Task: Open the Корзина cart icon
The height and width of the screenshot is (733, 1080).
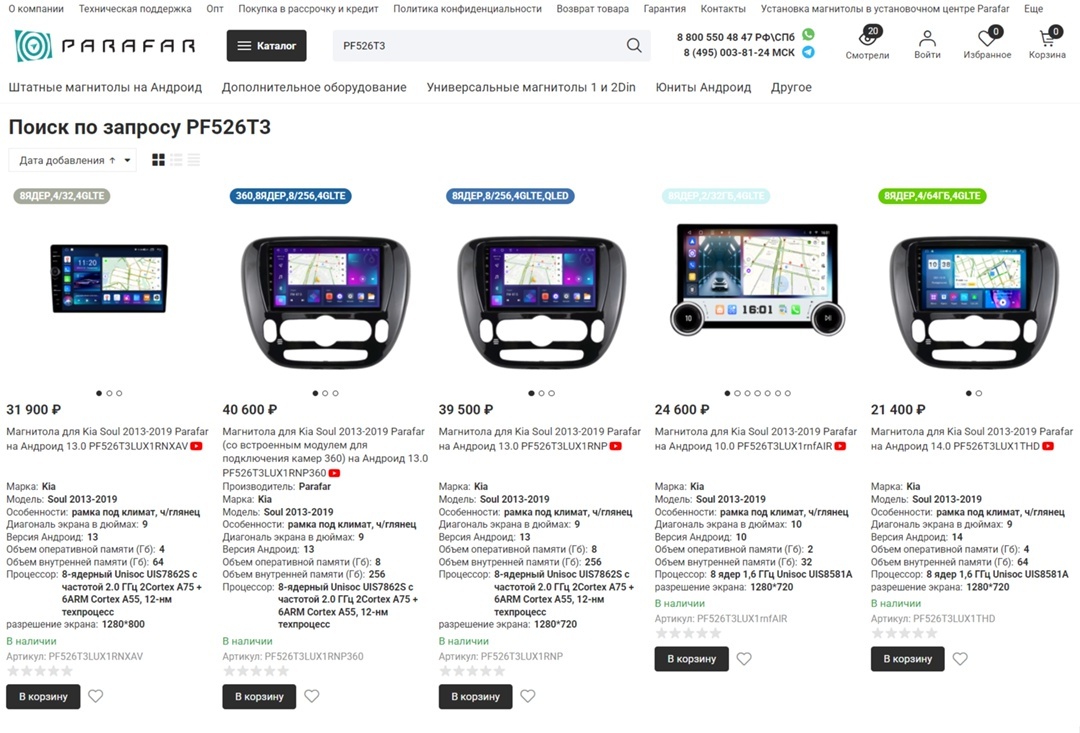Action: coord(1049,37)
